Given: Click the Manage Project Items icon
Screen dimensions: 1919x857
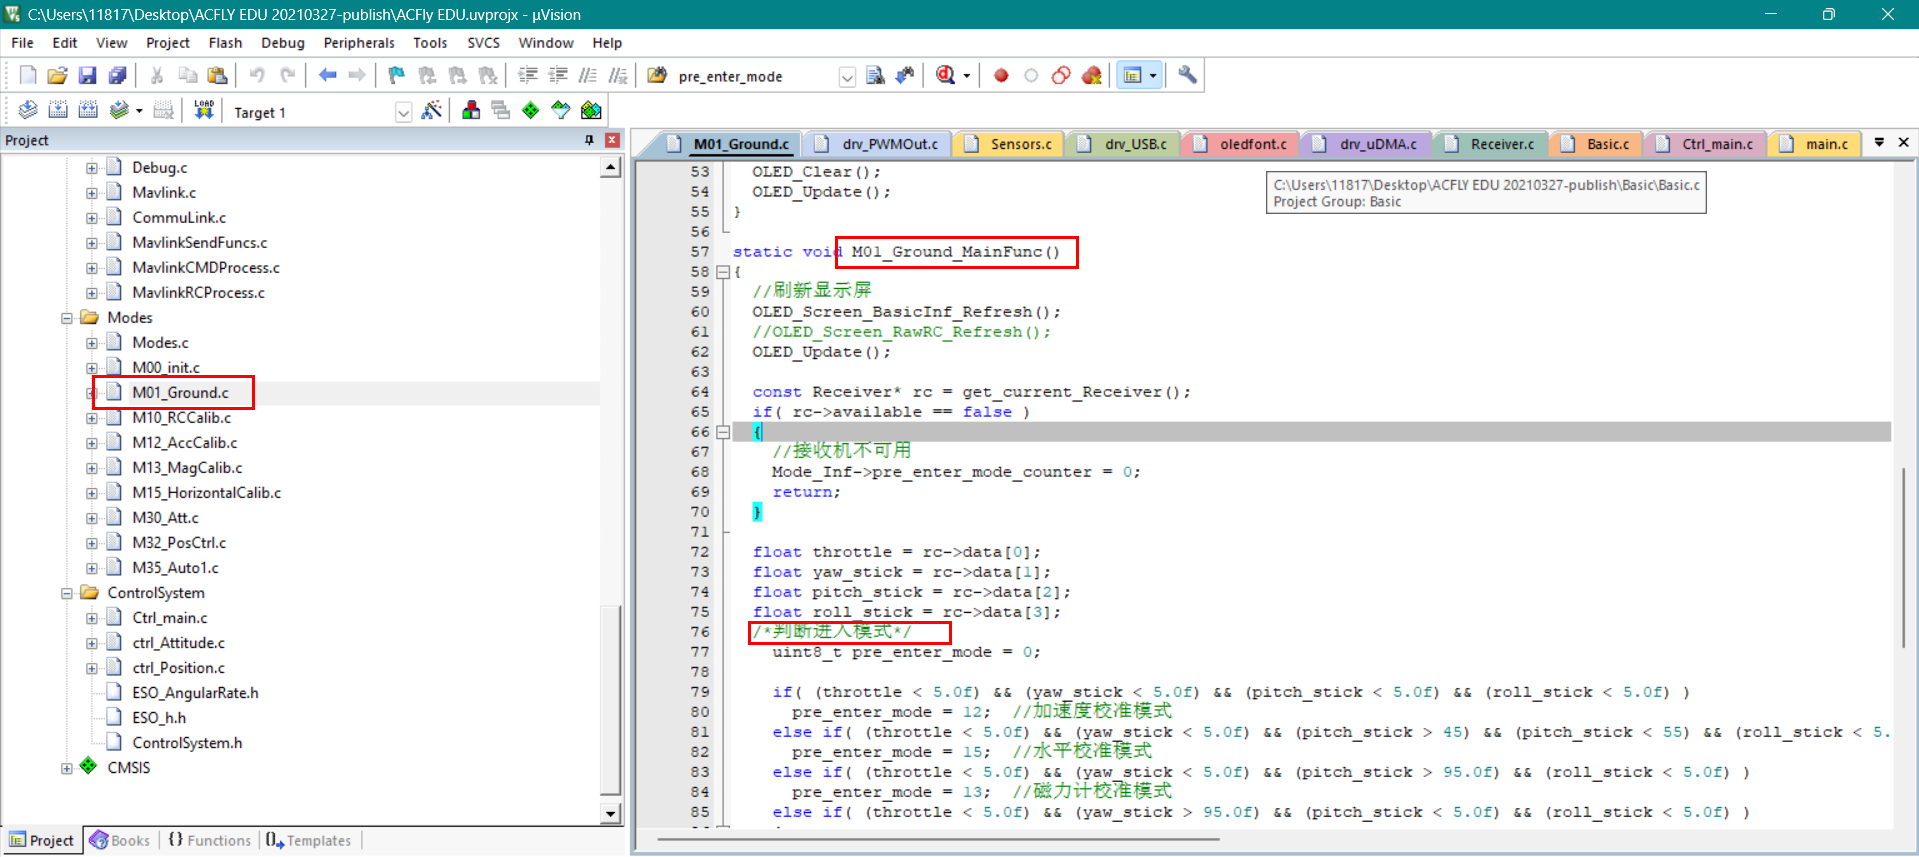Looking at the screenshot, I should (x=471, y=110).
